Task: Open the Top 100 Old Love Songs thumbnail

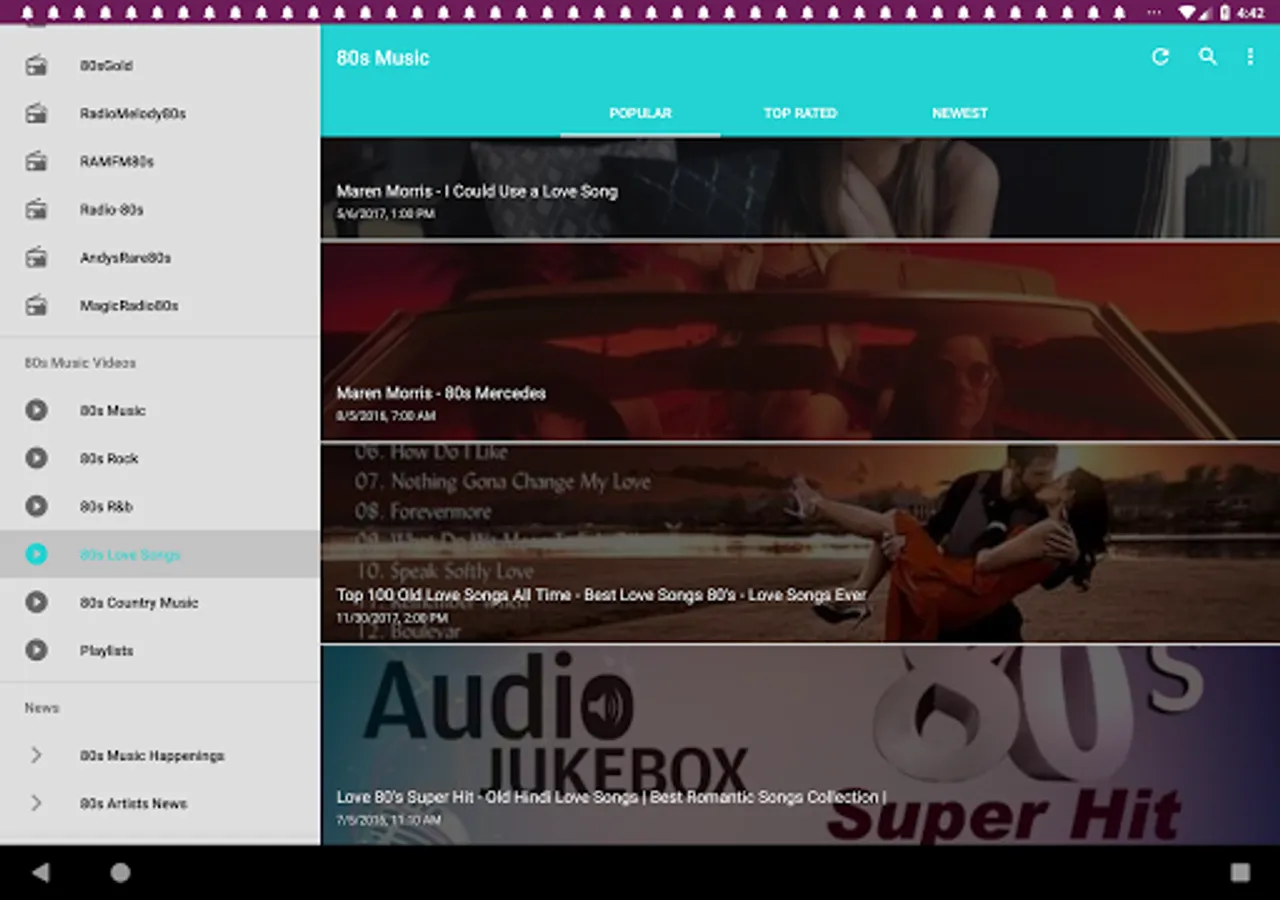Action: [x=800, y=543]
